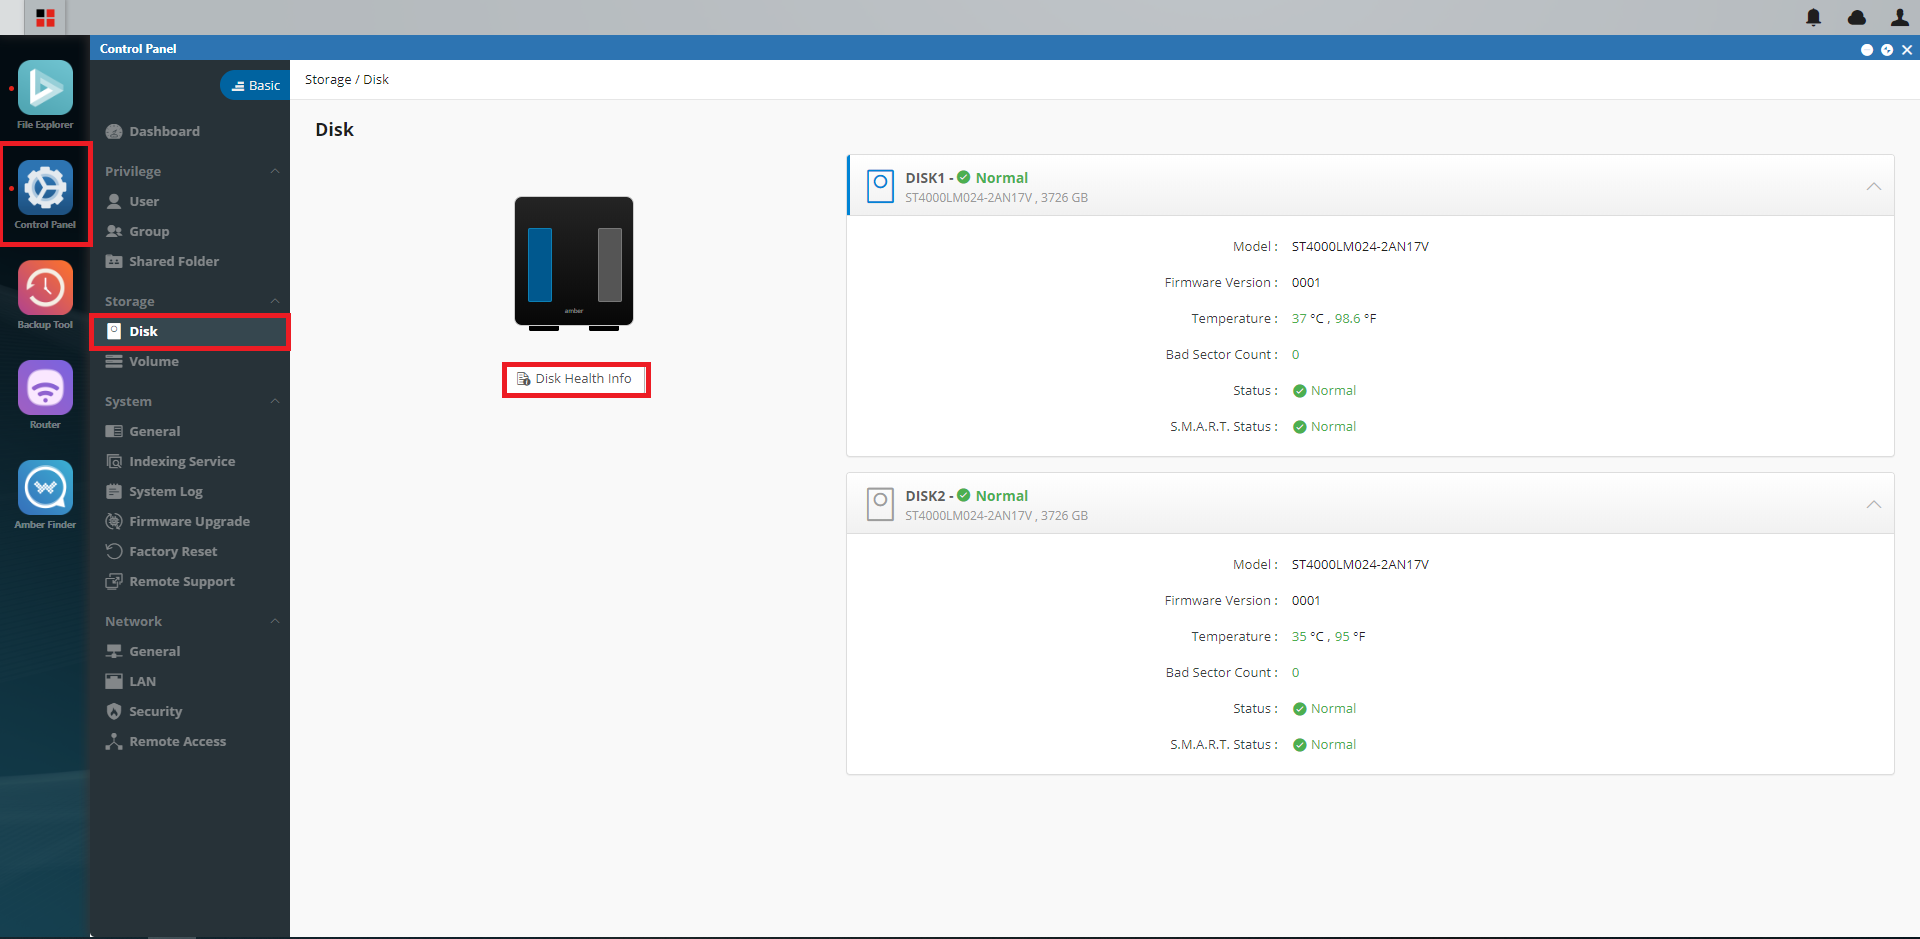
Task: Open the user account icon
Action: point(1899,17)
